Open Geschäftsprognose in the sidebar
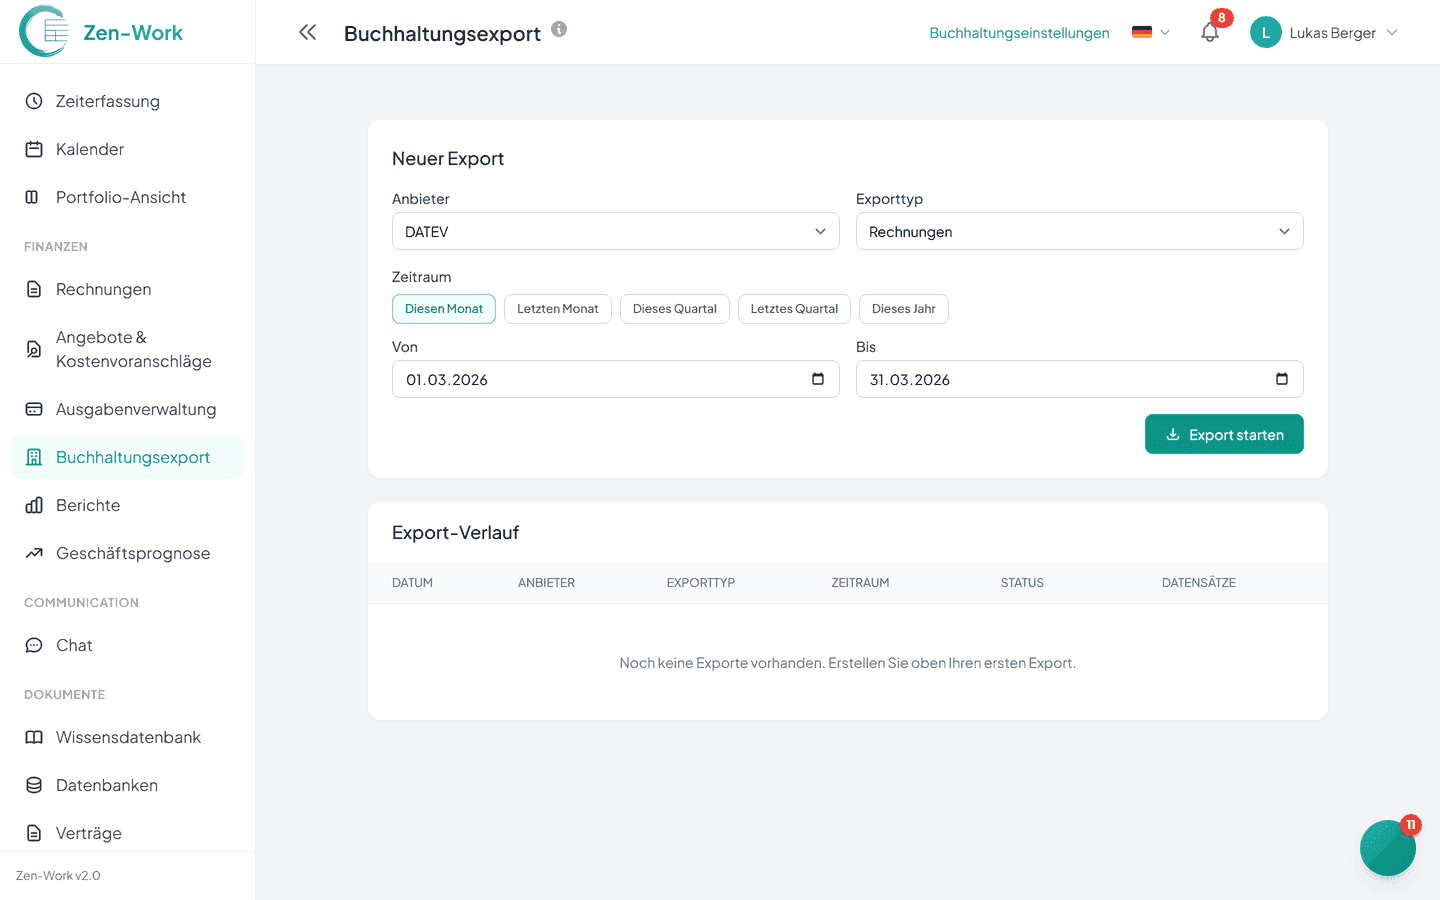1440x900 pixels. tap(128, 553)
